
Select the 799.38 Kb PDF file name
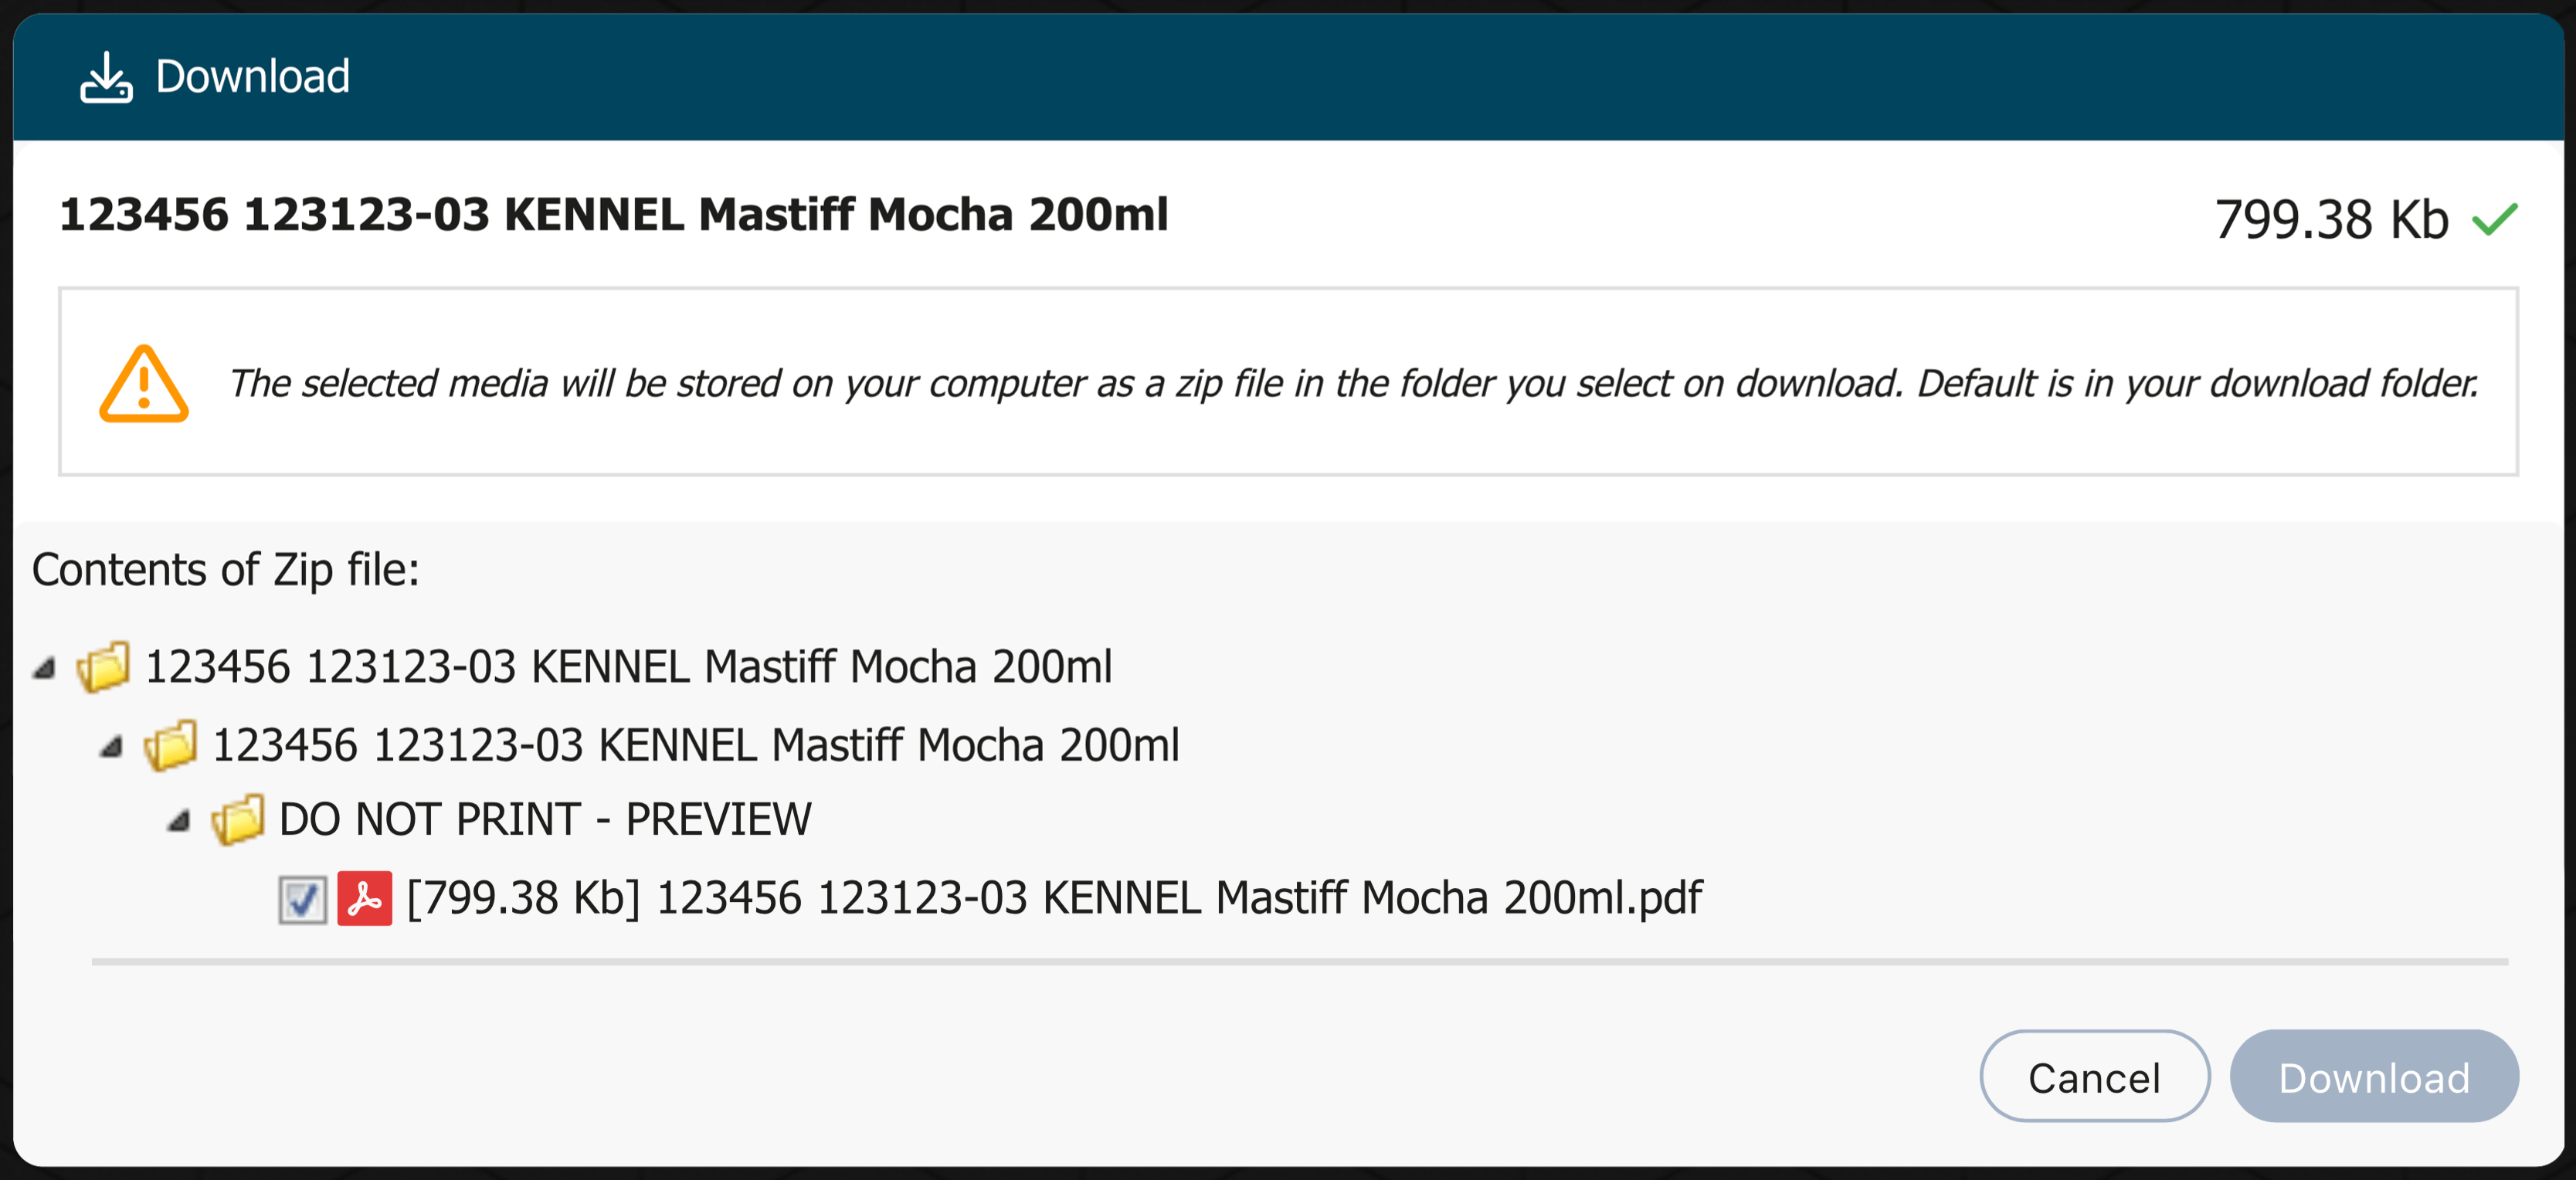1054,898
